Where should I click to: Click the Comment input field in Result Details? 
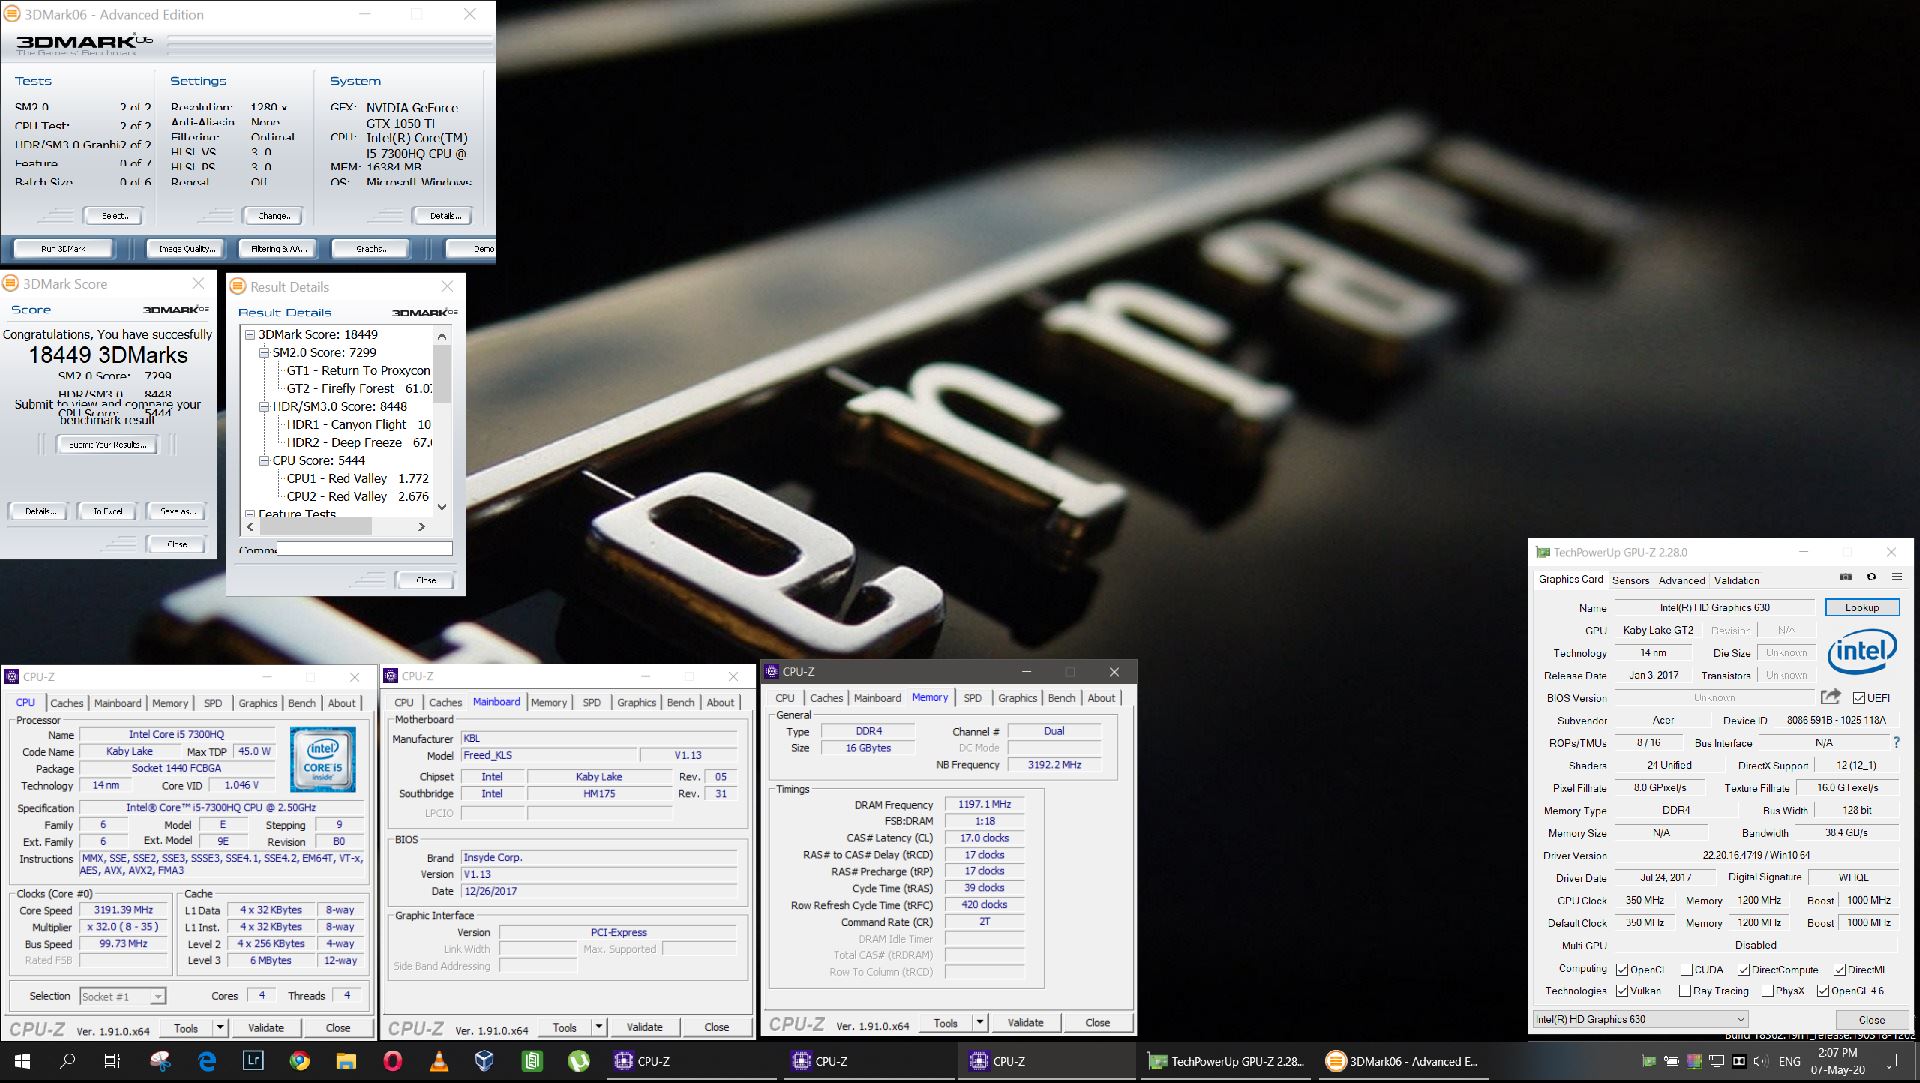(364, 549)
